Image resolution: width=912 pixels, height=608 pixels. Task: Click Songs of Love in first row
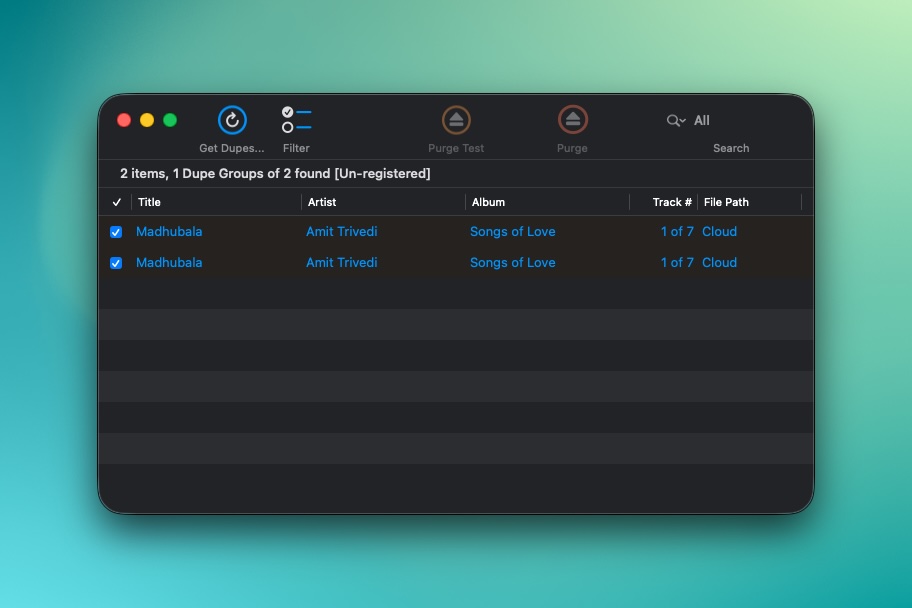512,232
